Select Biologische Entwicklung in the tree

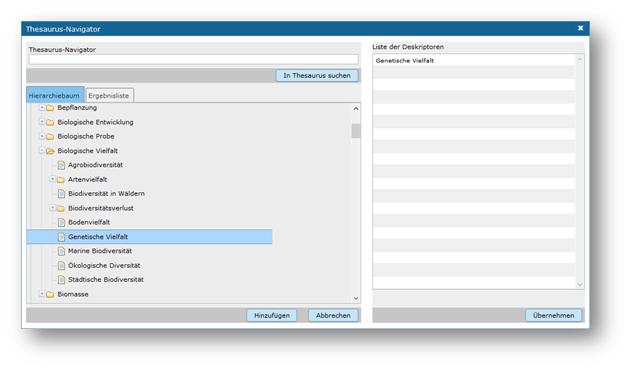click(95, 122)
